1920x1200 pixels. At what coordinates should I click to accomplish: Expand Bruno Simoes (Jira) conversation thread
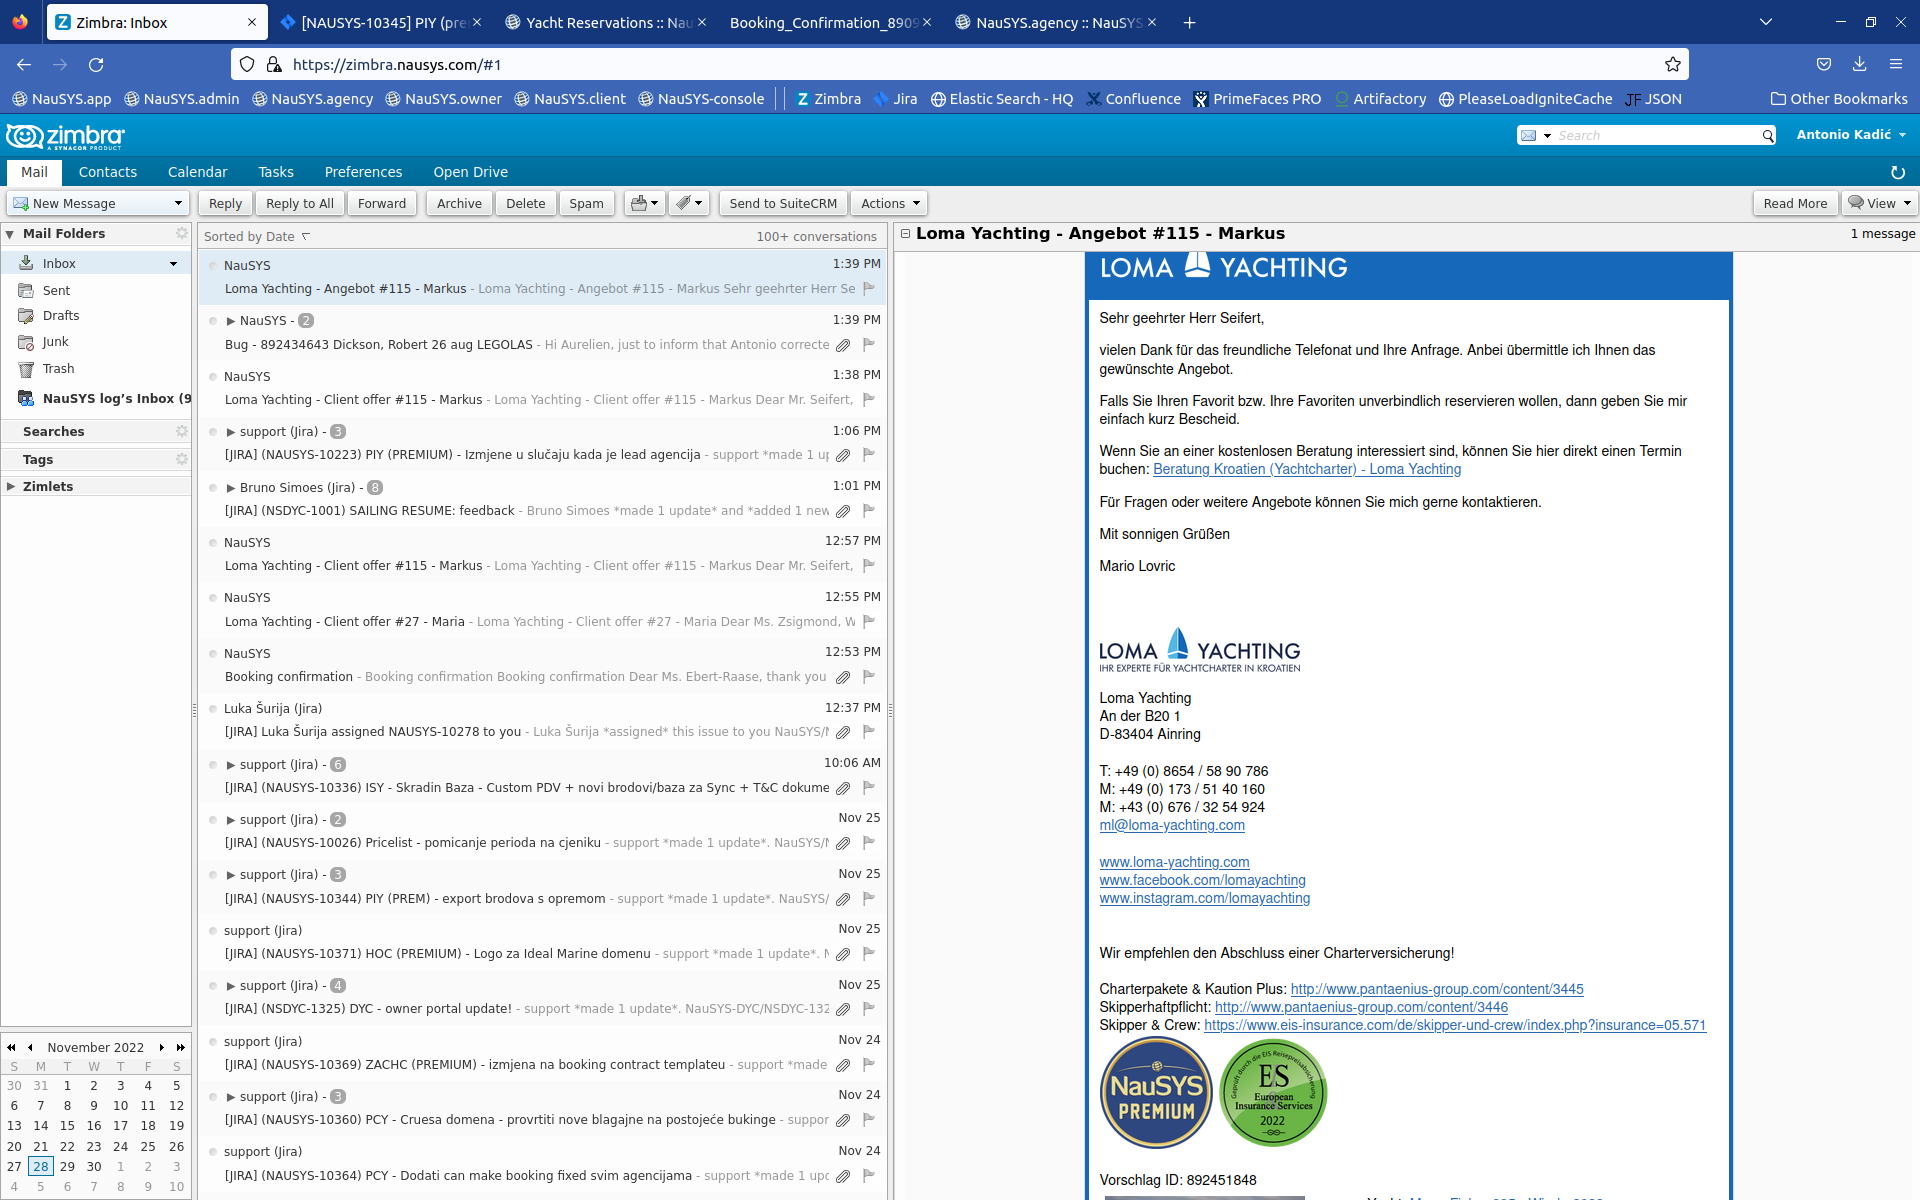click(231, 488)
